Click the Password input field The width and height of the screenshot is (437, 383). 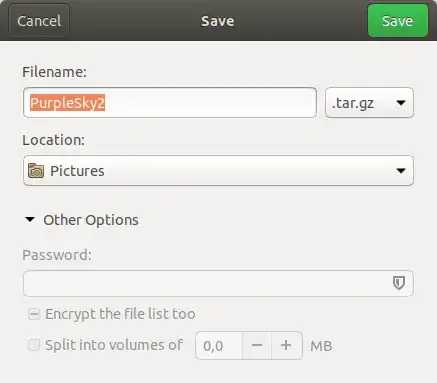coord(218,283)
